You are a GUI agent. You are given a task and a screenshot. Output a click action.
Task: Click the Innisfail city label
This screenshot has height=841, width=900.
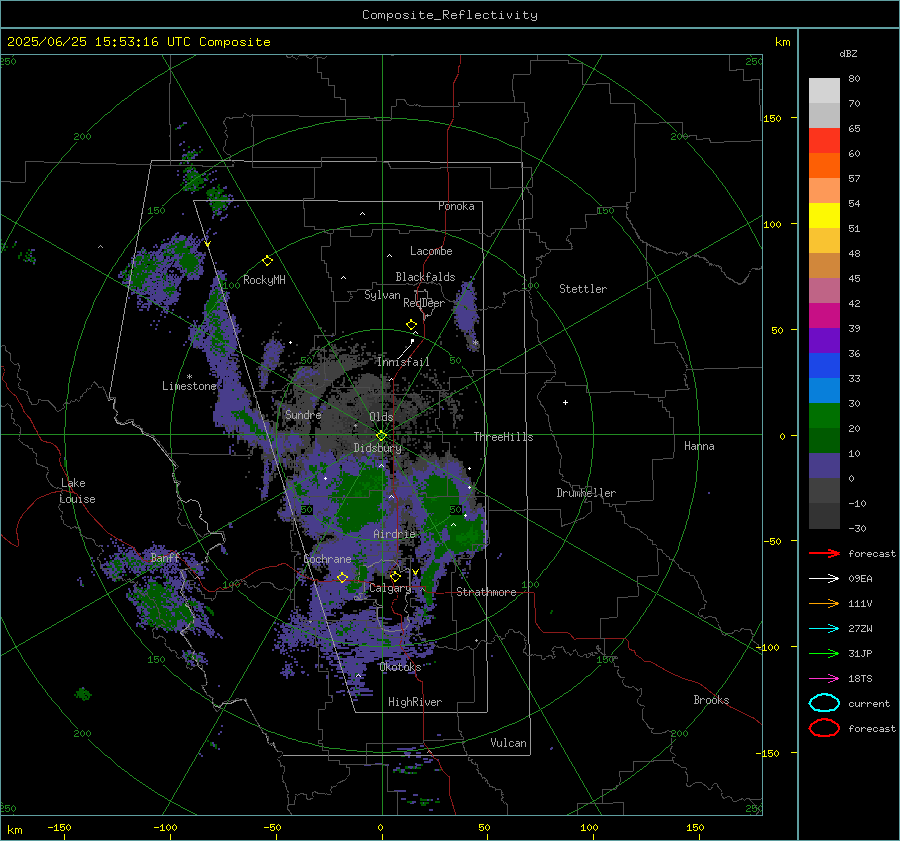click(403, 362)
